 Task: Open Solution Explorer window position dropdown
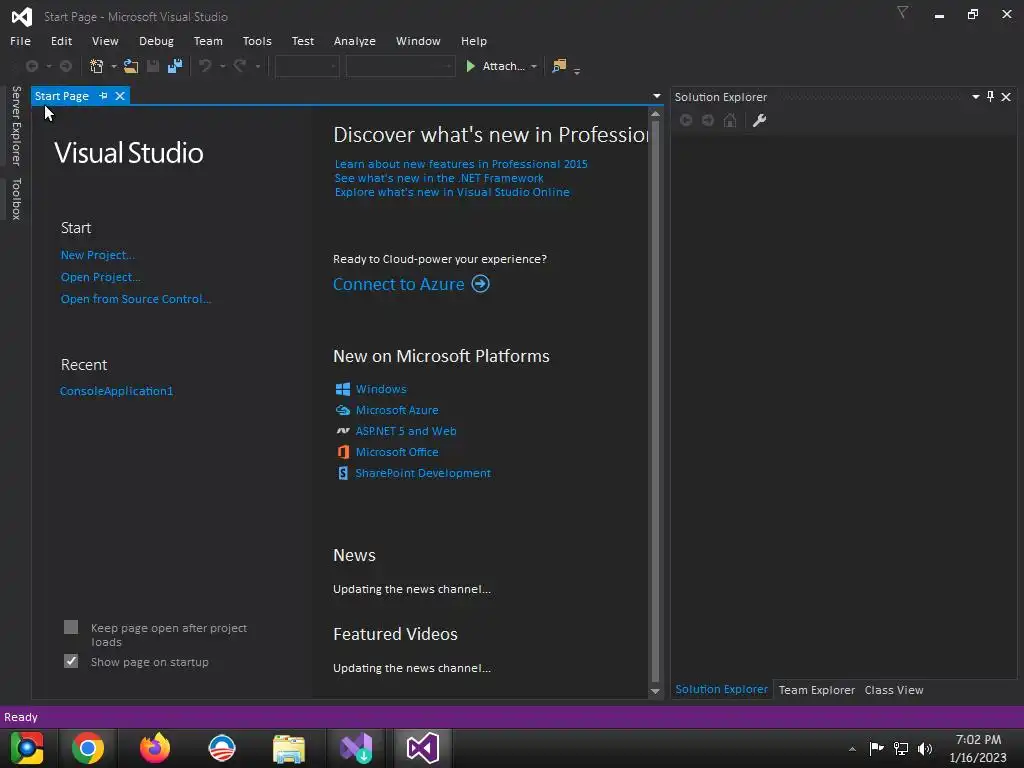(976, 97)
